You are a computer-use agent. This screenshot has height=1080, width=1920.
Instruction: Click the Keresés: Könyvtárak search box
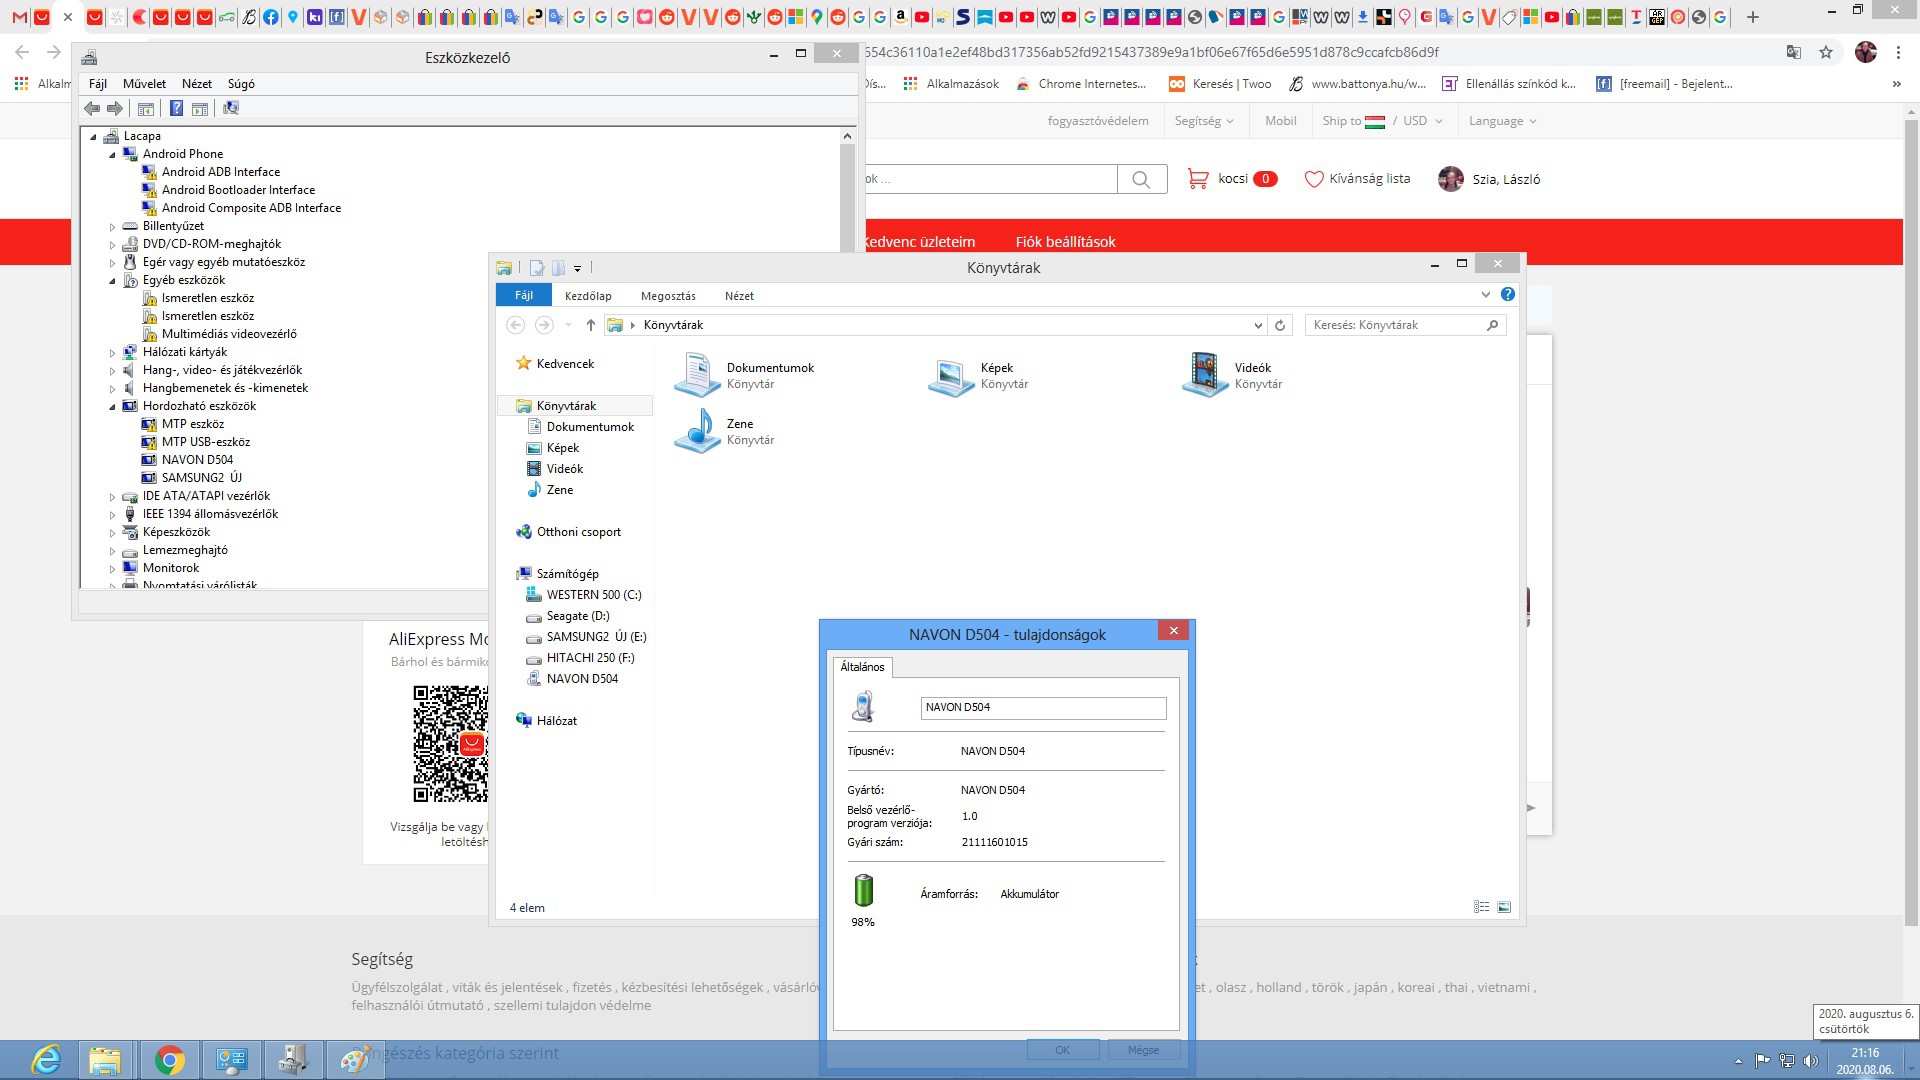click(x=1405, y=325)
